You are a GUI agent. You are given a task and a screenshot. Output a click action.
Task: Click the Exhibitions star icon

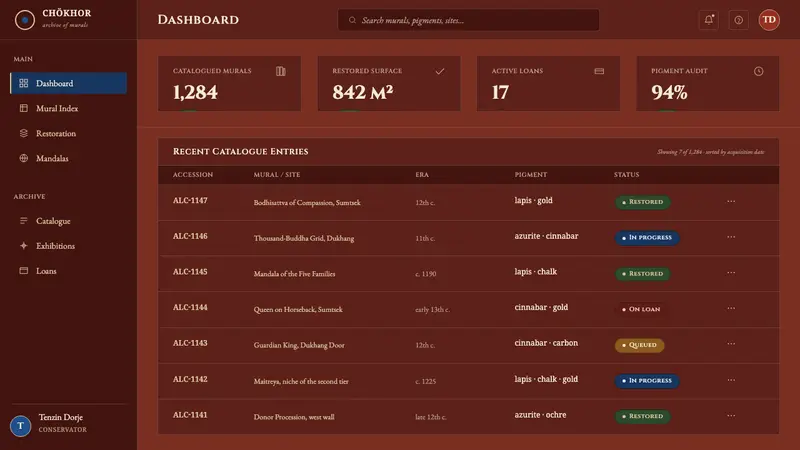coord(23,246)
